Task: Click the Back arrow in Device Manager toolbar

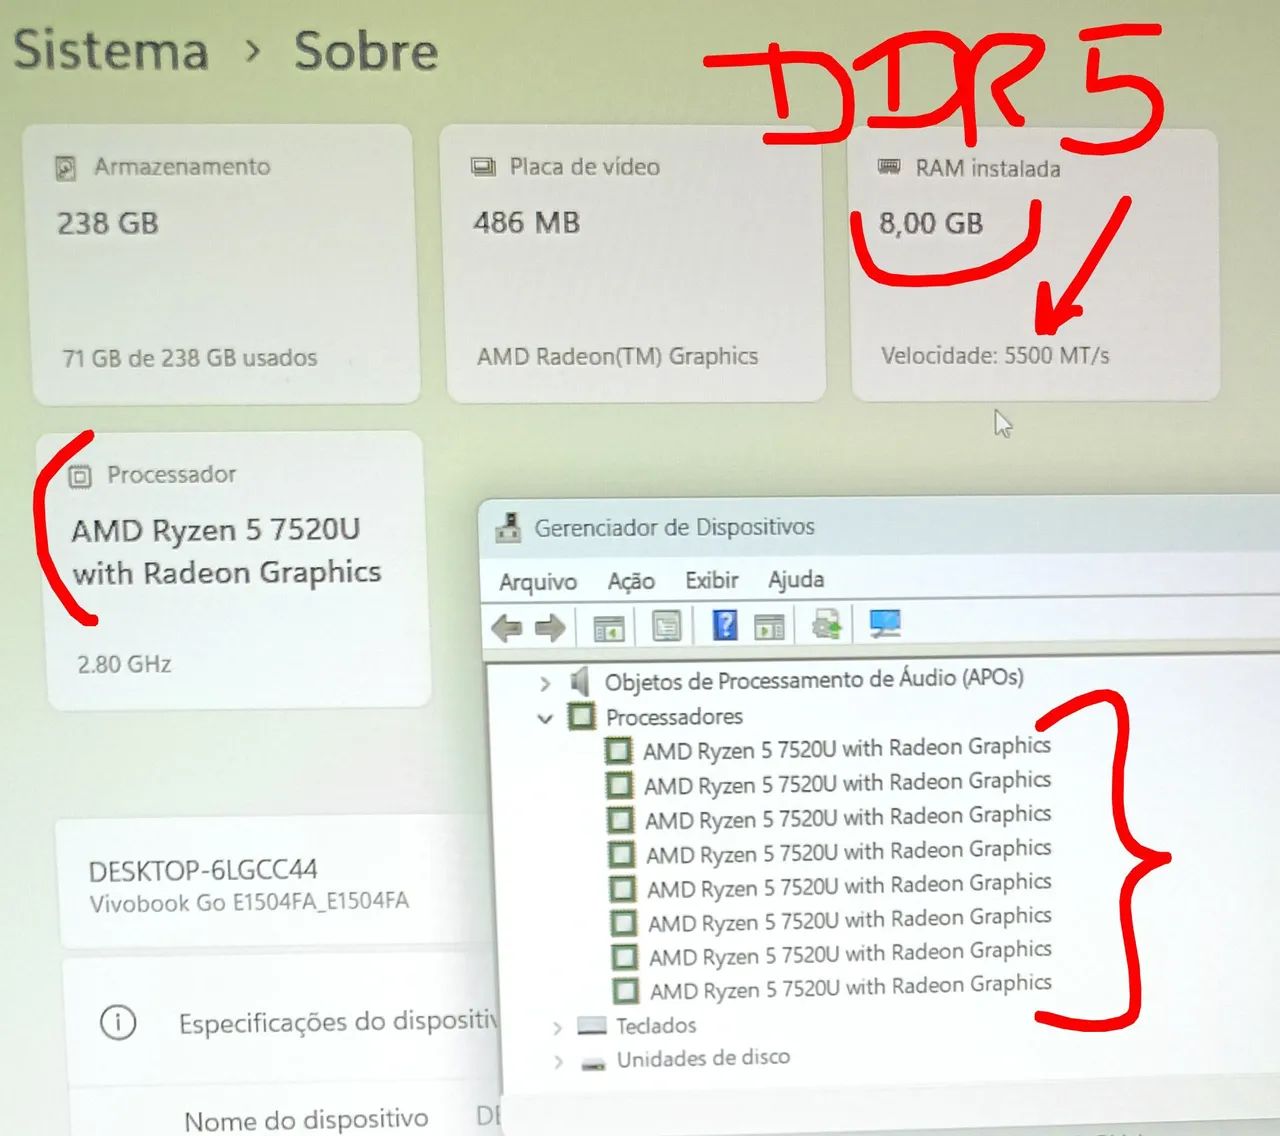Action: click(x=507, y=628)
